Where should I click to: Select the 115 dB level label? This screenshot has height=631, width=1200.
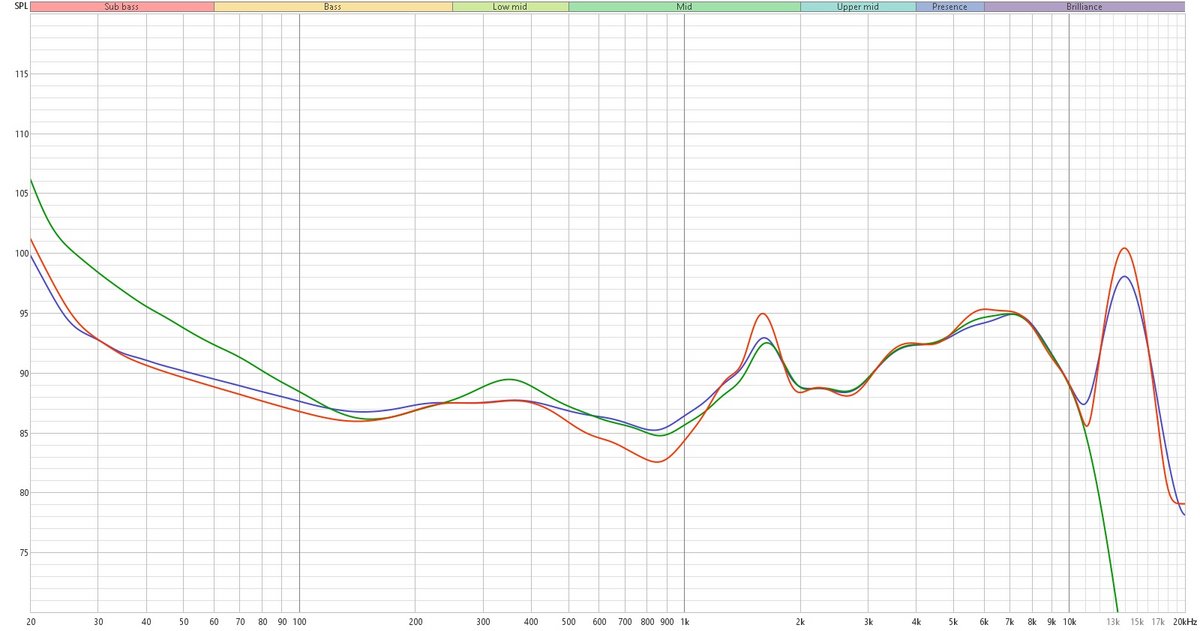coord(17,75)
